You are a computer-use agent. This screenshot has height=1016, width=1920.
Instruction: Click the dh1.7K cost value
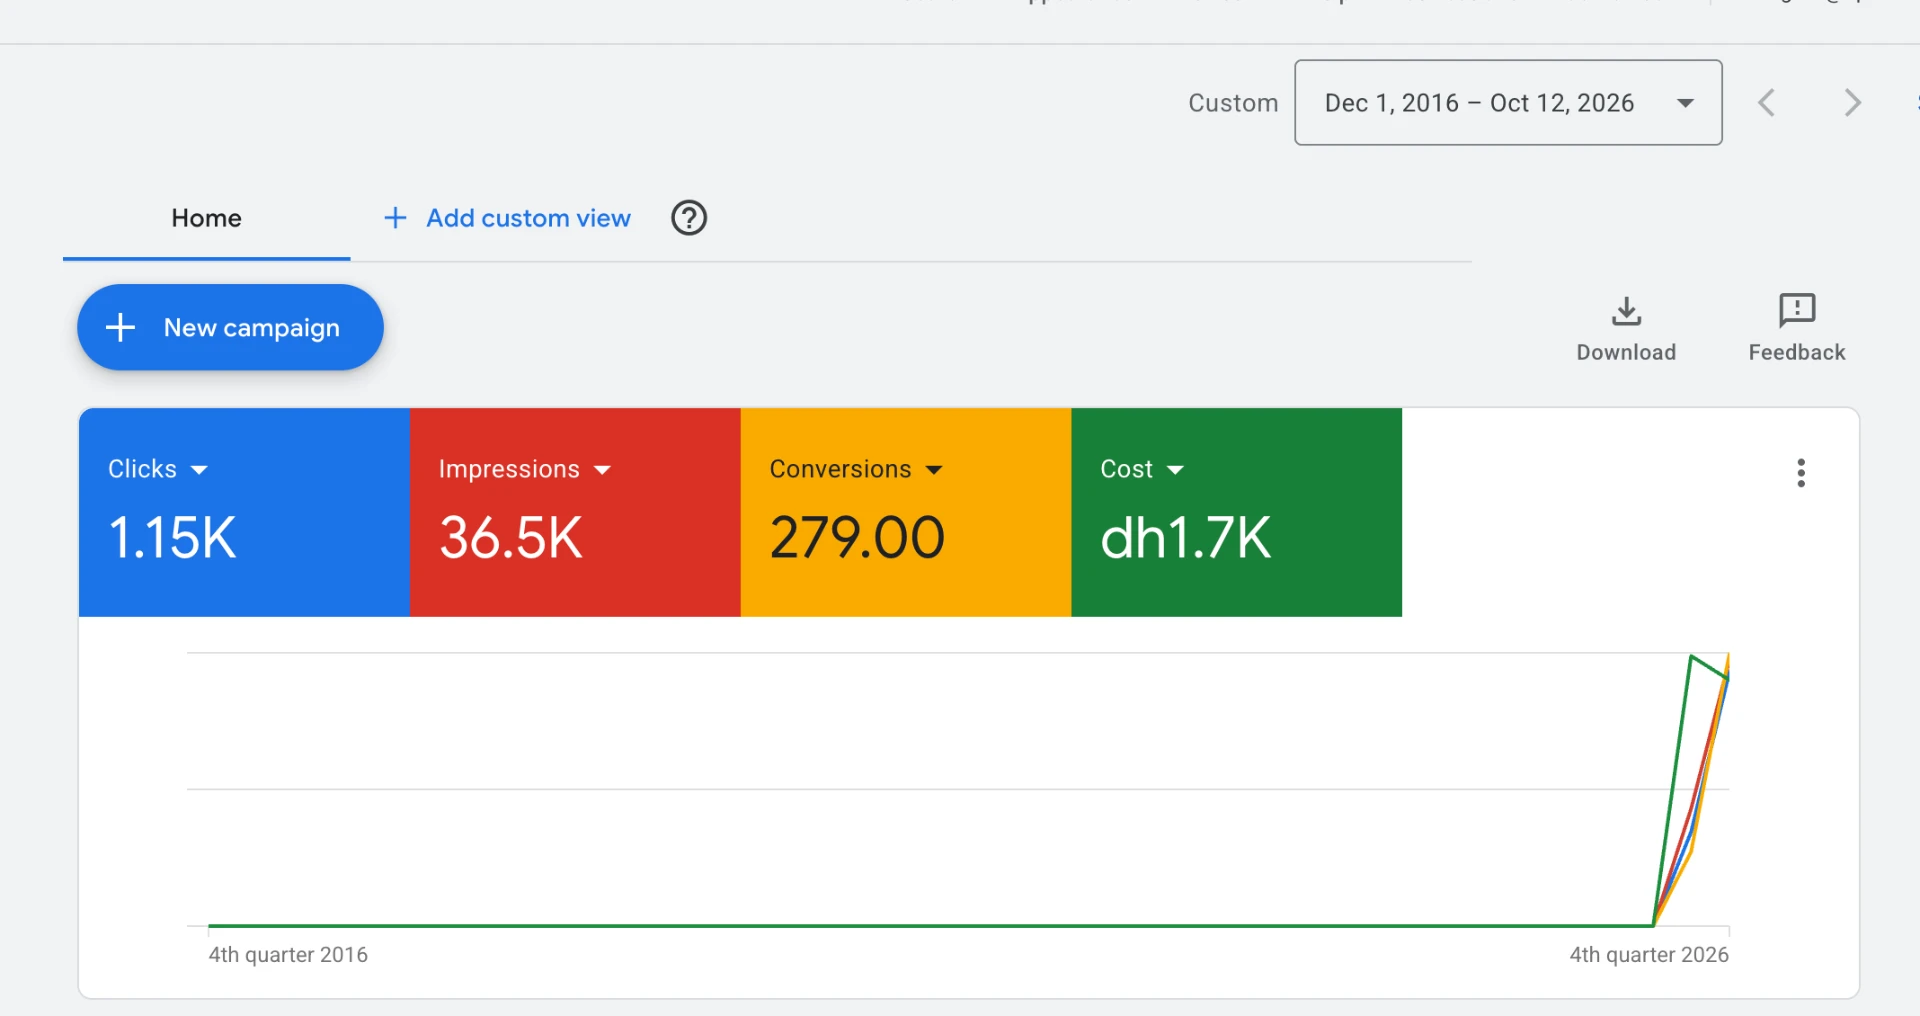pyautogui.click(x=1186, y=538)
